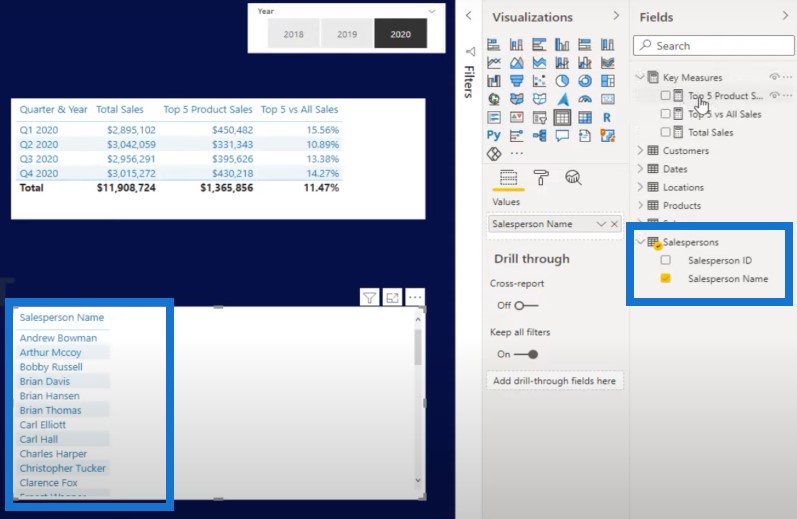The width and height of the screenshot is (797, 519).
Task: Select the Map globe visual
Action: pos(494,99)
